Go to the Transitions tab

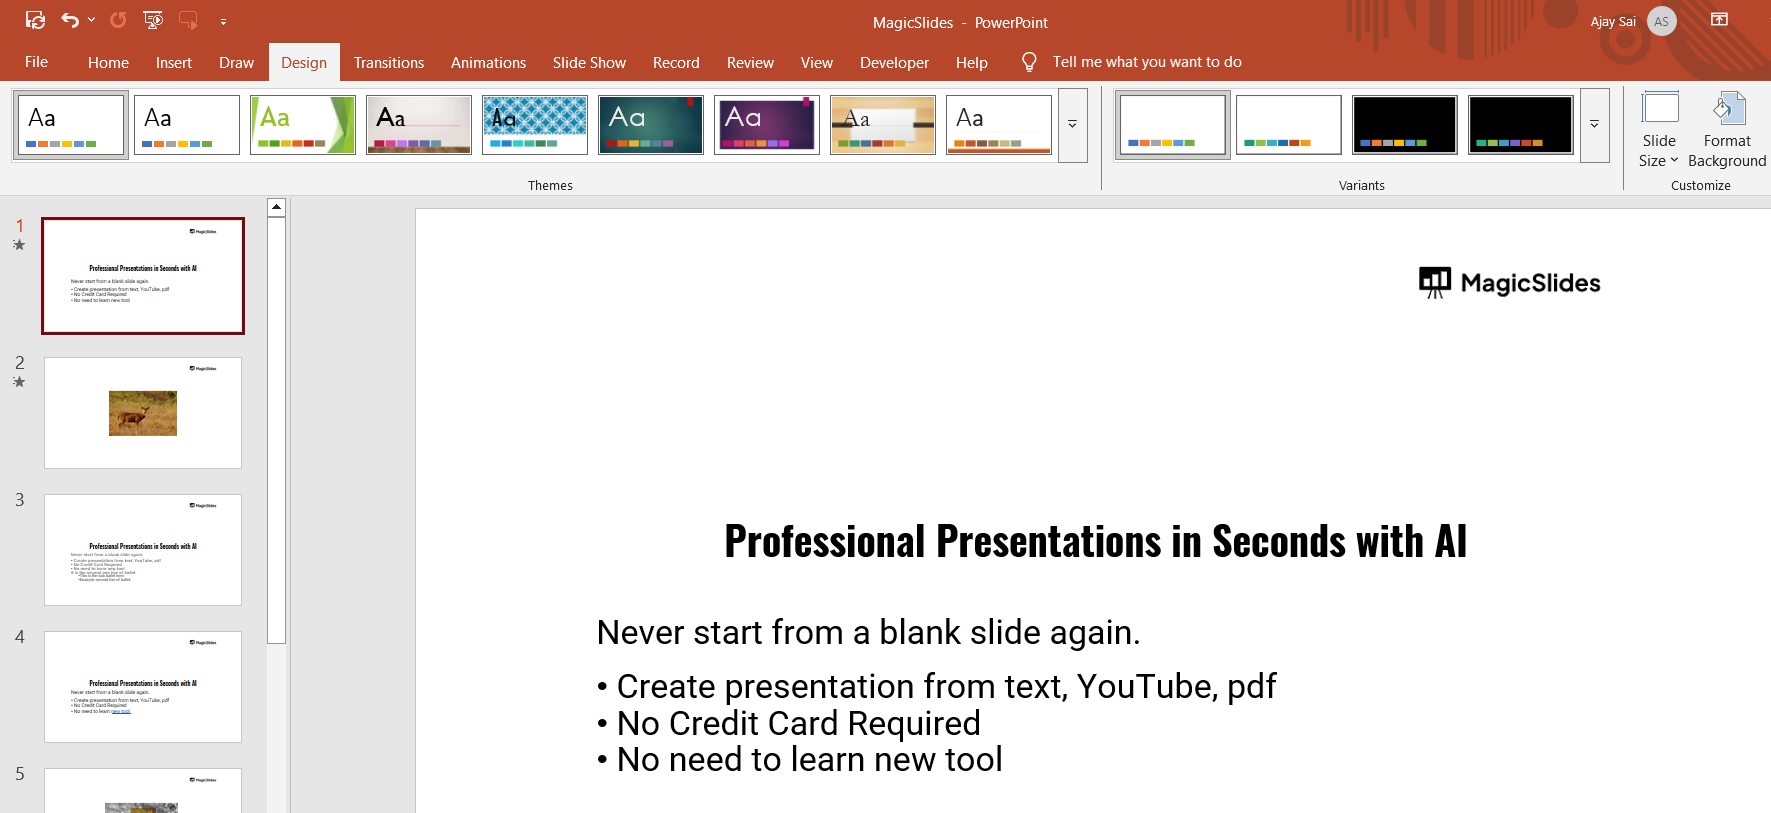click(x=389, y=62)
